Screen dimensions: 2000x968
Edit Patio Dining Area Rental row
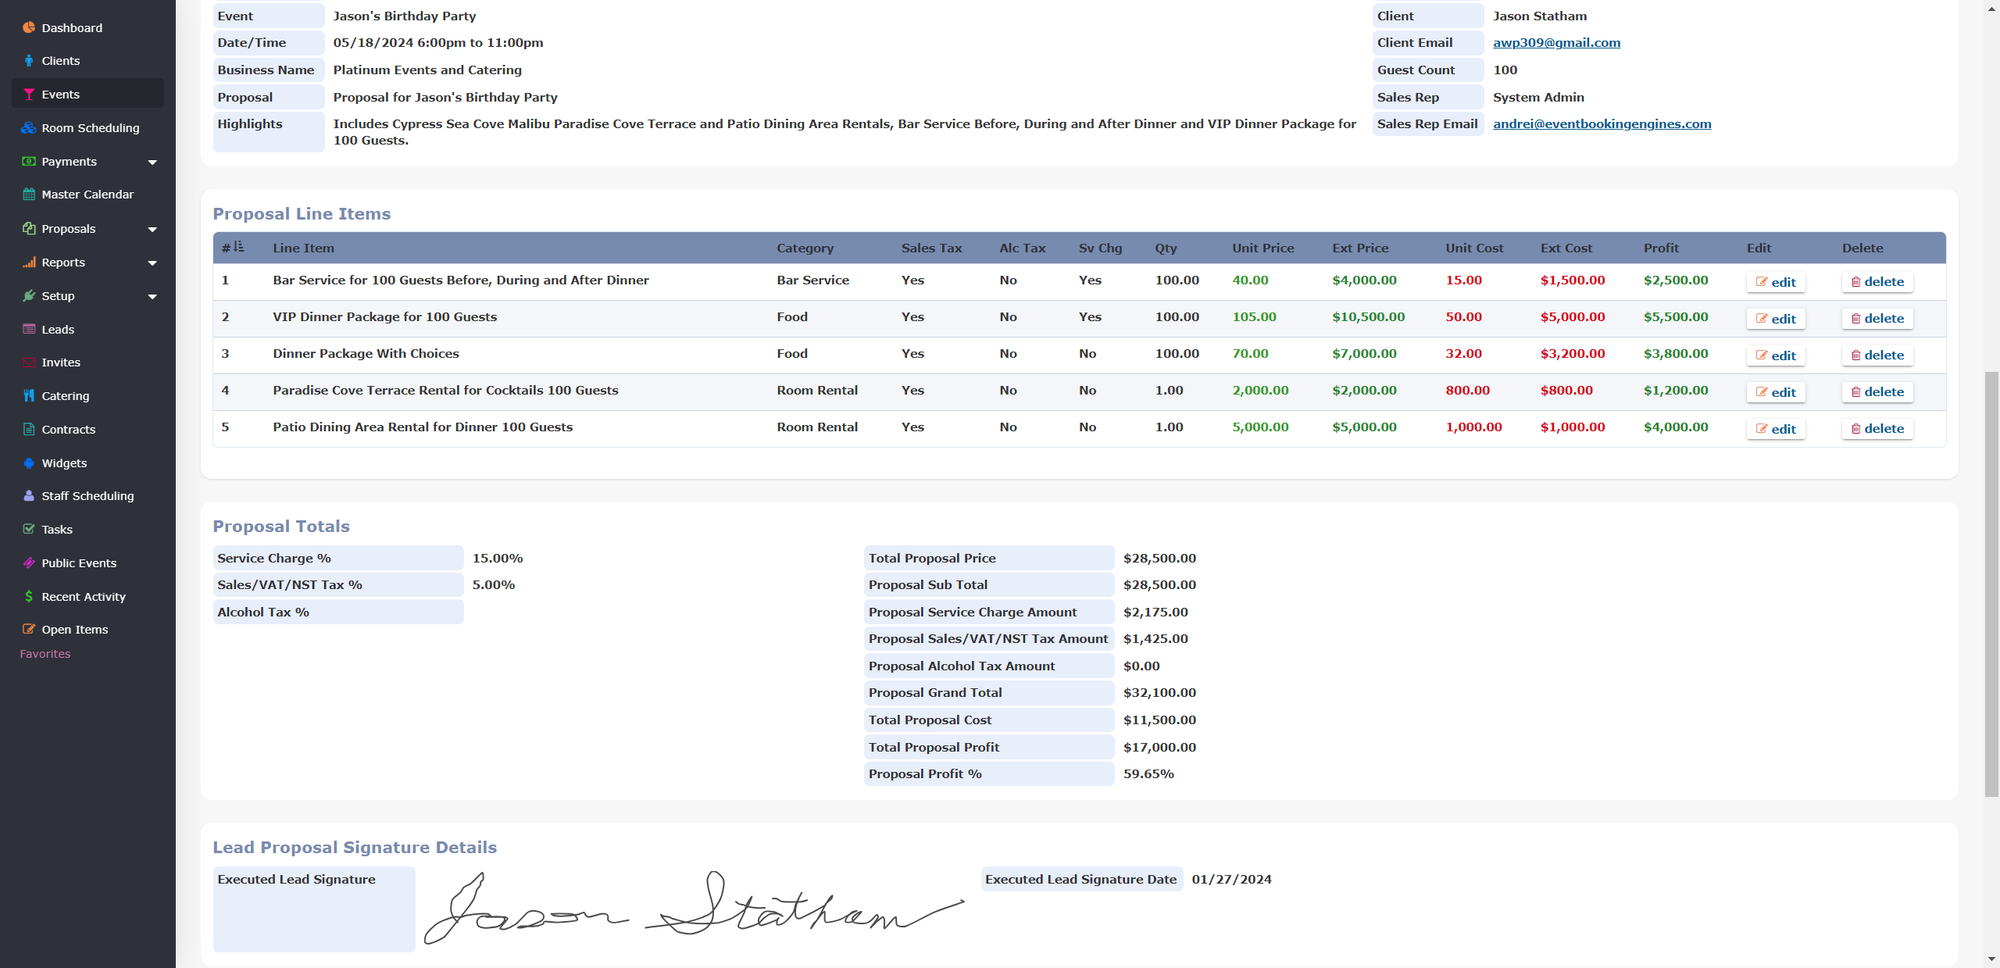pyautogui.click(x=1776, y=429)
